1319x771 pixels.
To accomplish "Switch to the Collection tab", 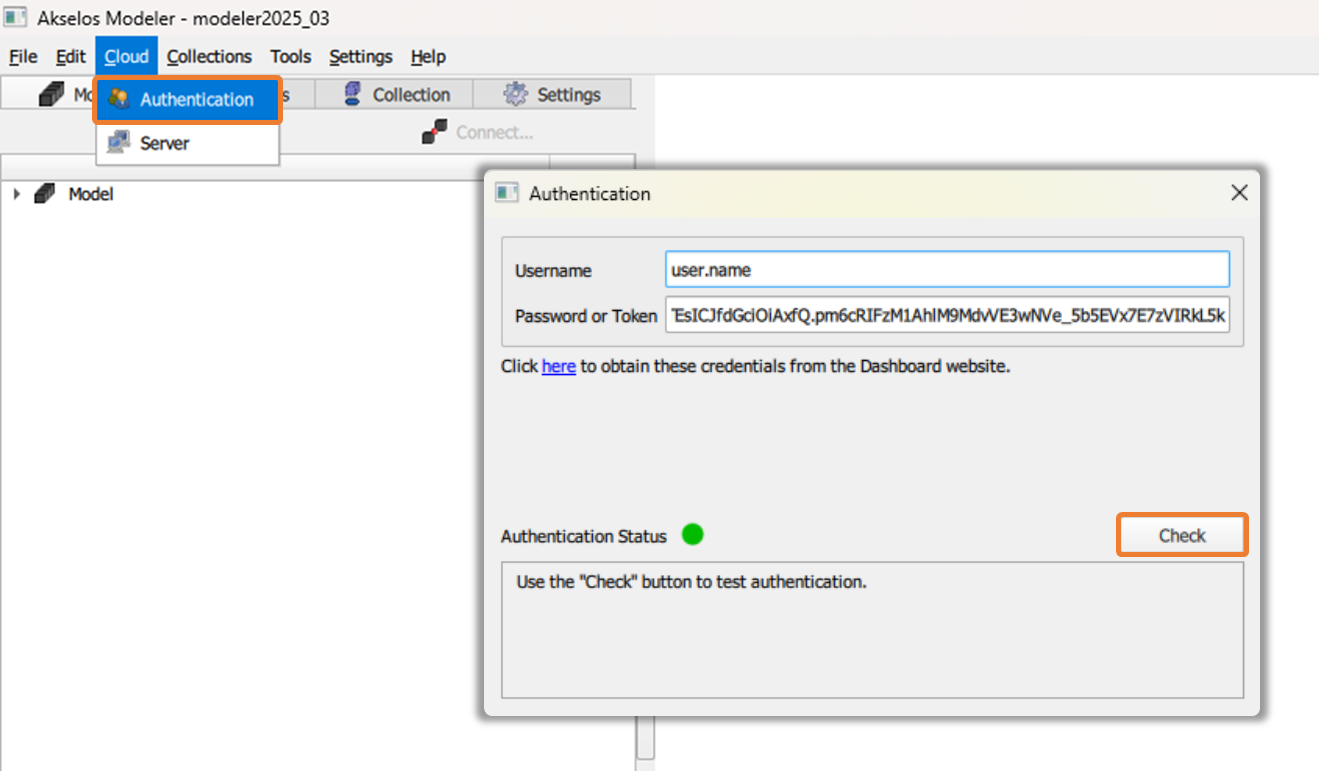I will 394,95.
